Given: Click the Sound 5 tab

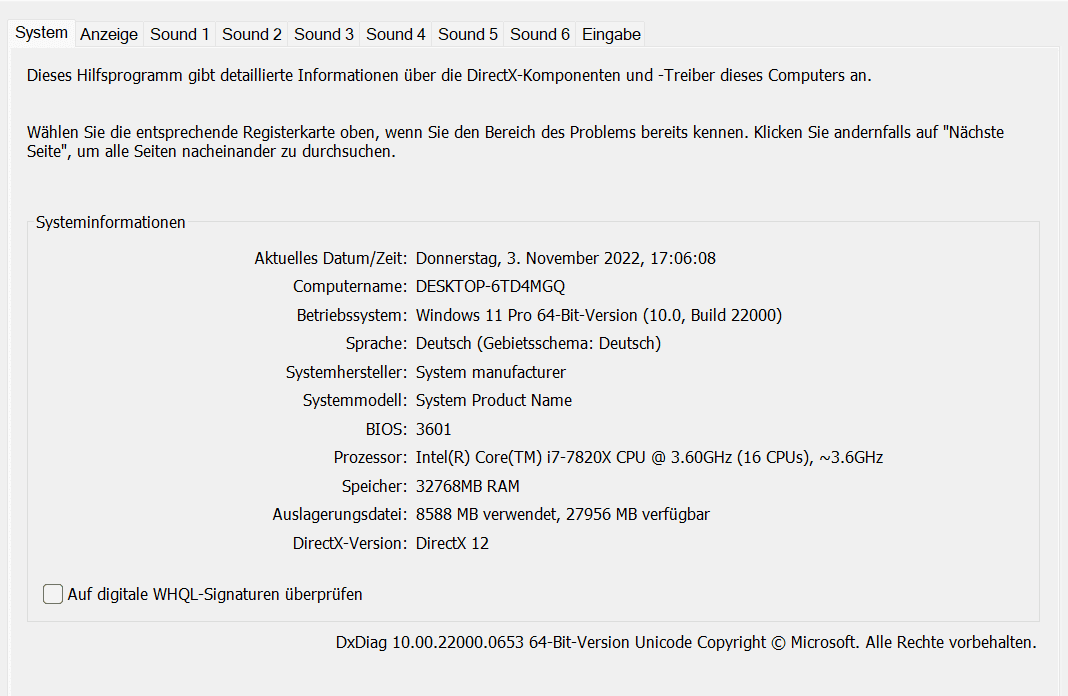Looking at the screenshot, I should pyautogui.click(x=468, y=34).
